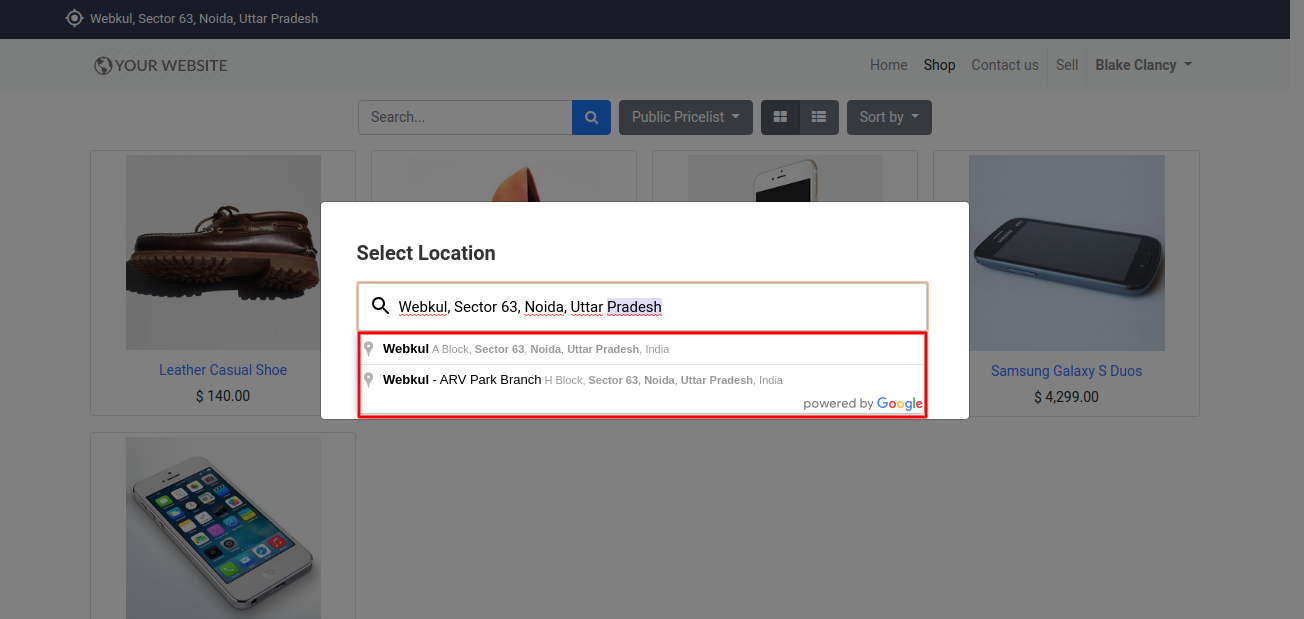Click the pin icon of ARV Park Branch suggestion
The height and width of the screenshot is (619, 1304).
point(369,380)
